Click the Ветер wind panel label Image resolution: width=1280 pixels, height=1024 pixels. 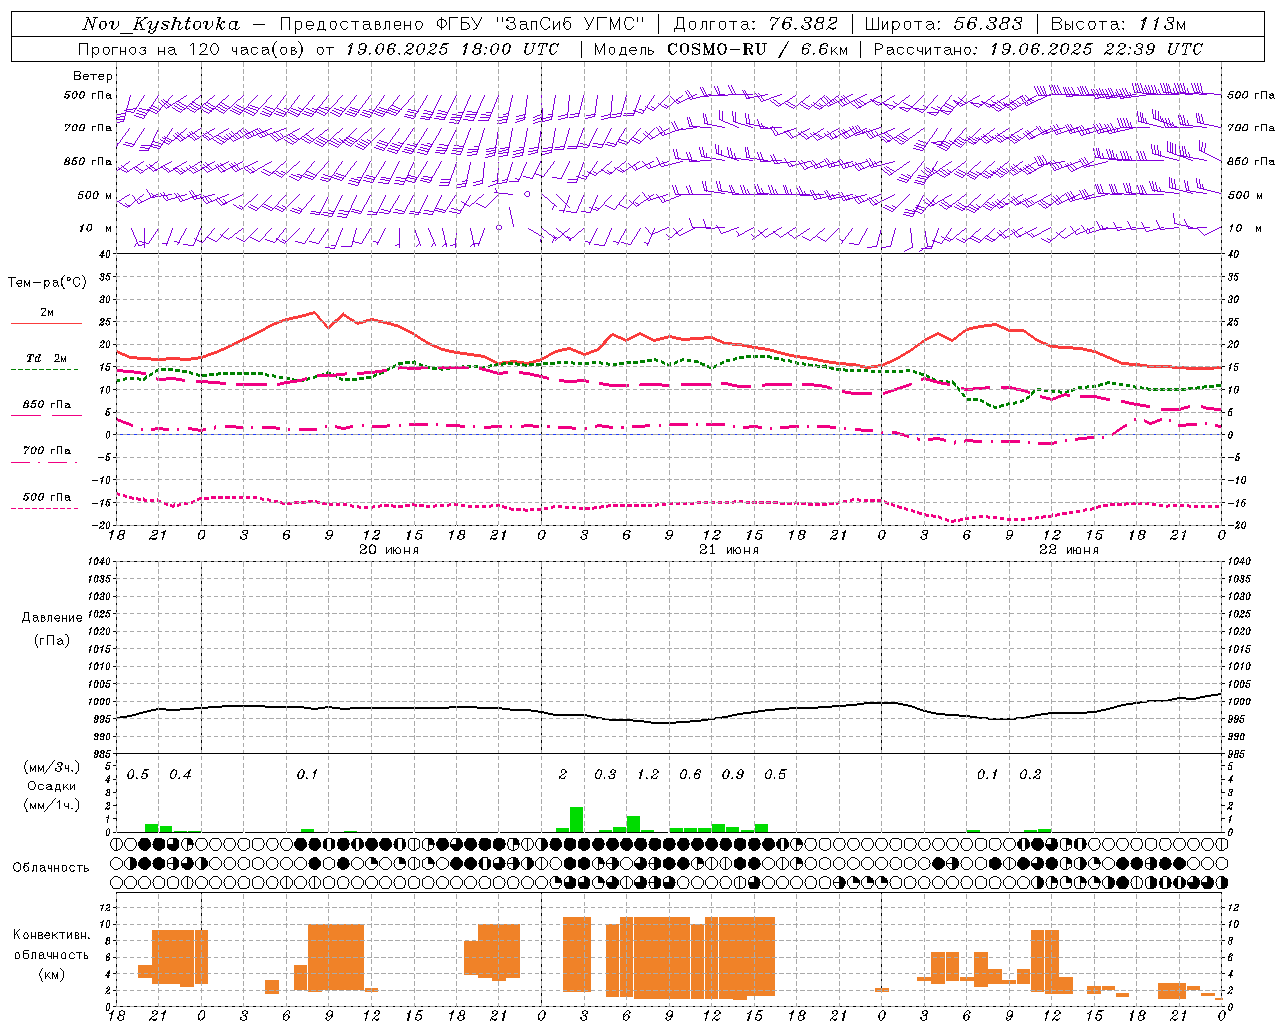(x=93, y=76)
